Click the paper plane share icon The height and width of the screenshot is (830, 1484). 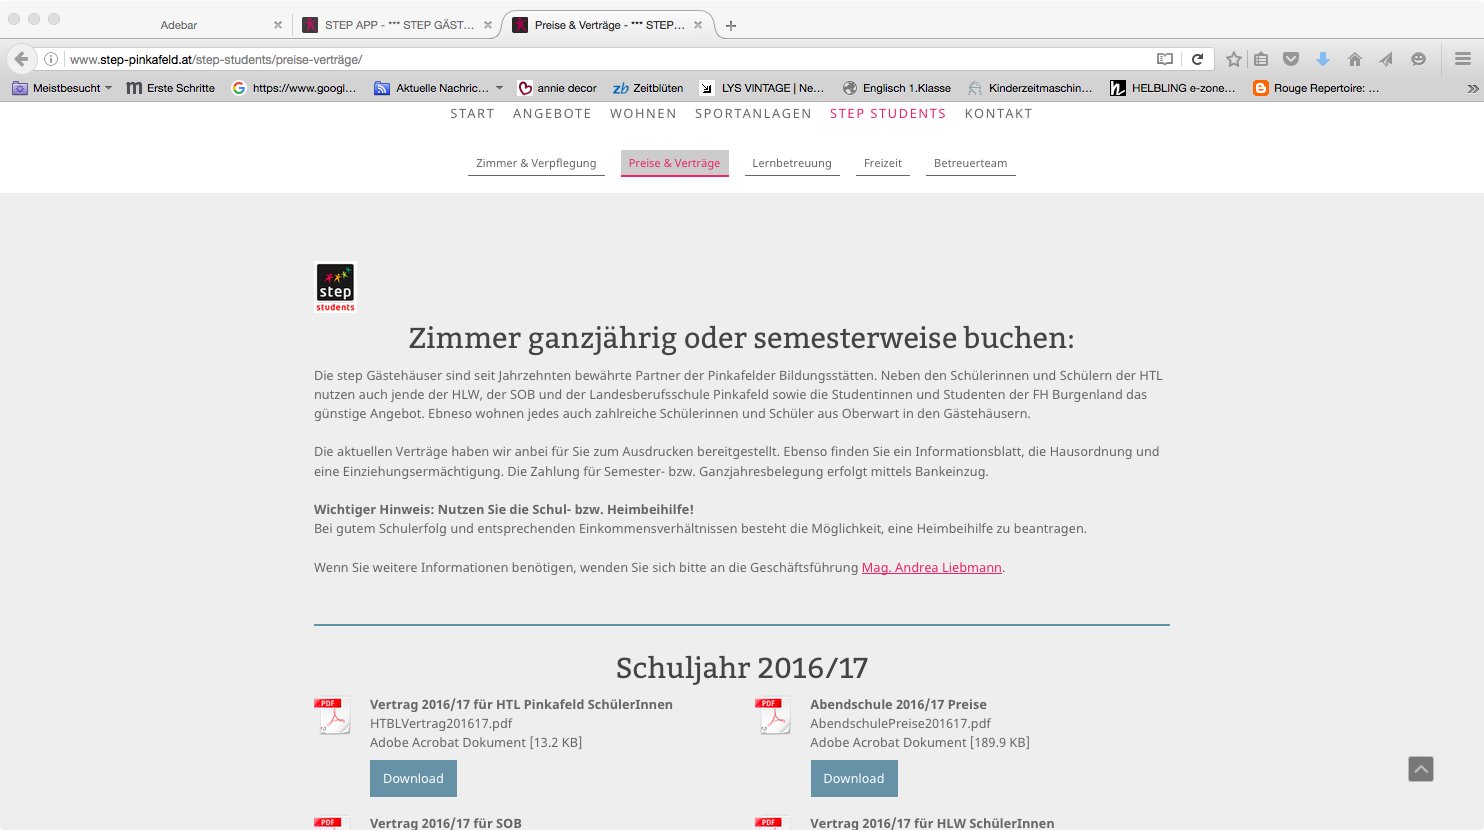point(1386,59)
